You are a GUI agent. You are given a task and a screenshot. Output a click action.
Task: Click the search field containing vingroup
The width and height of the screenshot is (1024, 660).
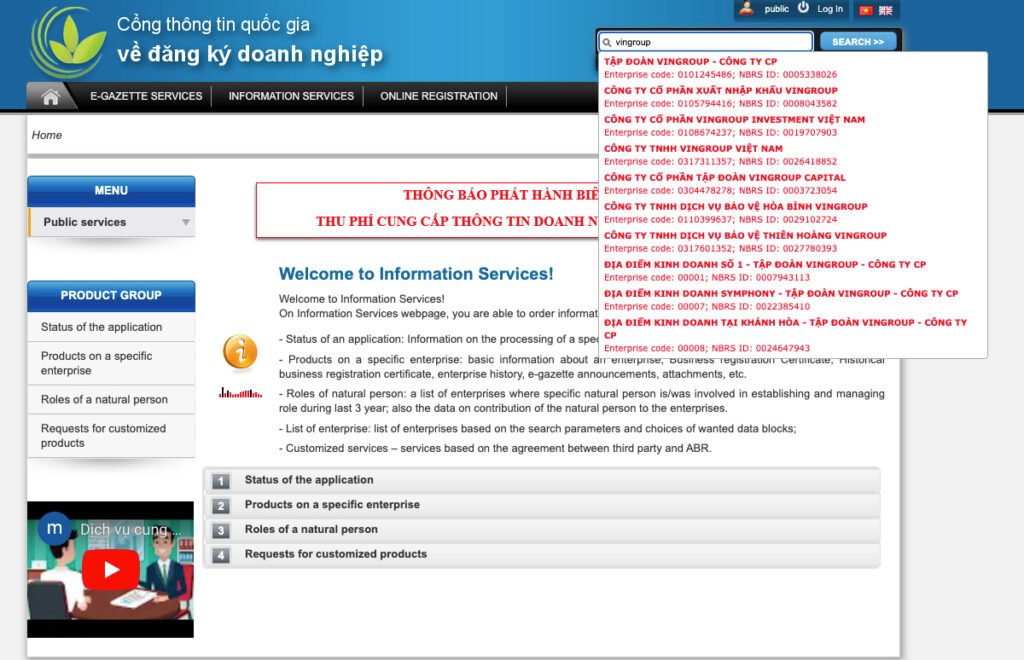pos(710,42)
